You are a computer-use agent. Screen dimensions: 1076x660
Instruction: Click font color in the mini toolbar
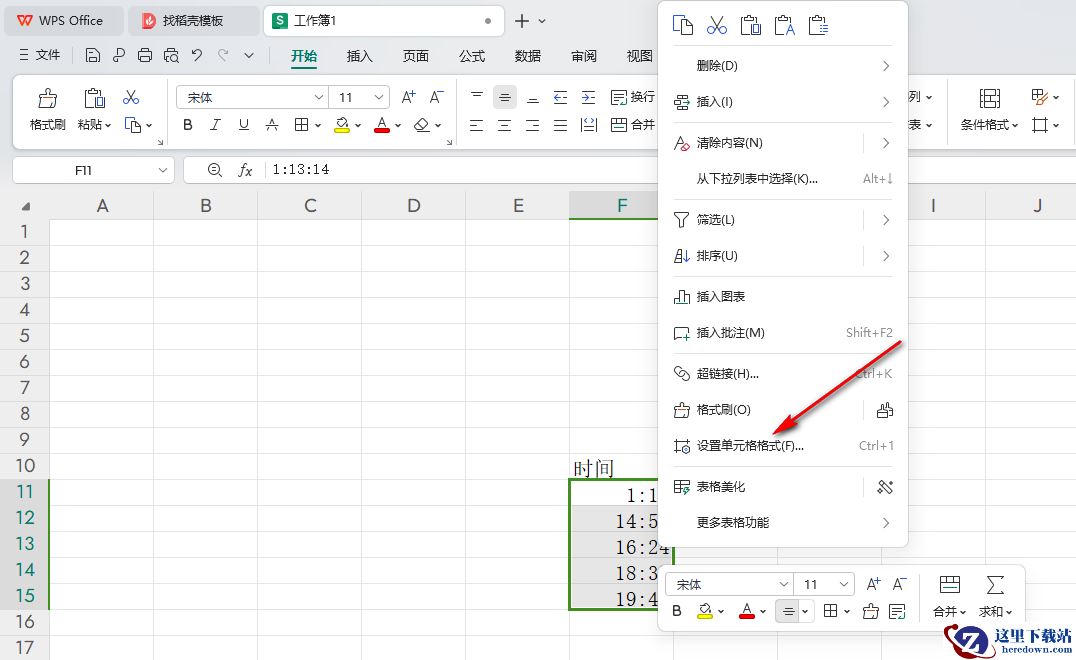click(x=747, y=611)
